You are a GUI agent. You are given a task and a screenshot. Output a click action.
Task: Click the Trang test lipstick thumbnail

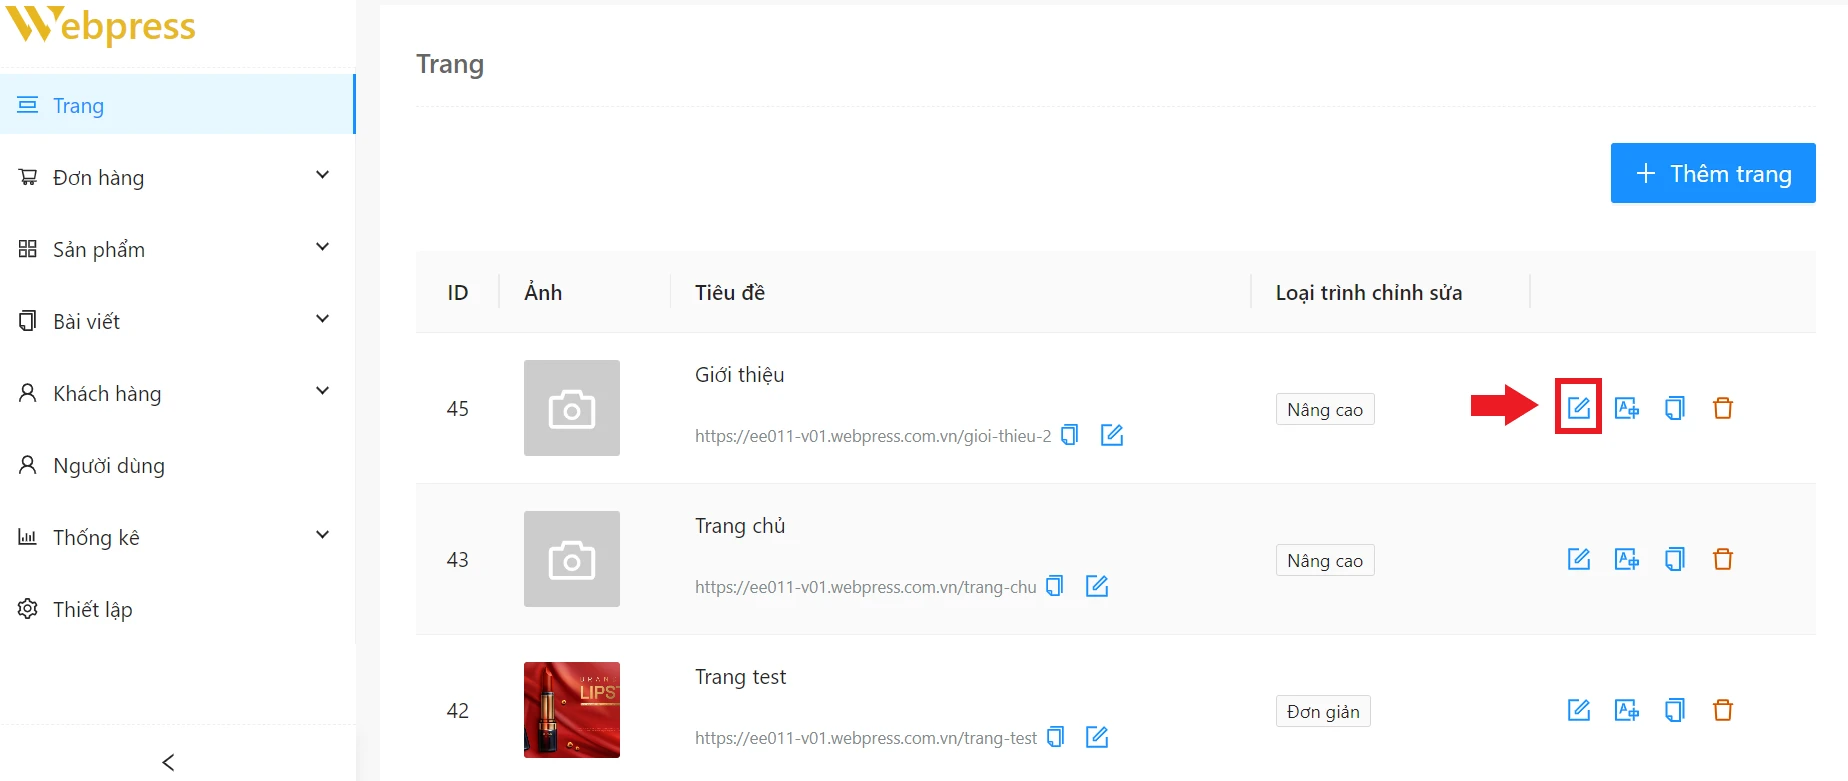click(571, 710)
